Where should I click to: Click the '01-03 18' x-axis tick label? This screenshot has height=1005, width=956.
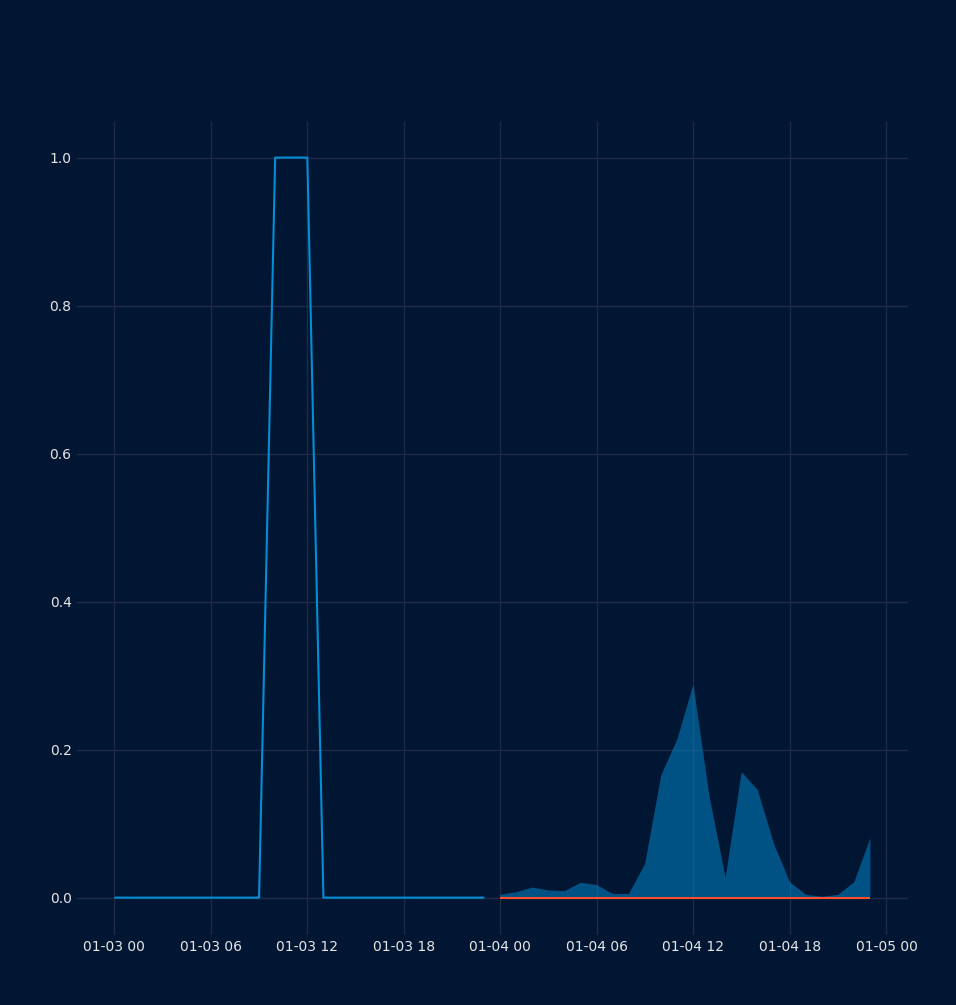point(404,946)
